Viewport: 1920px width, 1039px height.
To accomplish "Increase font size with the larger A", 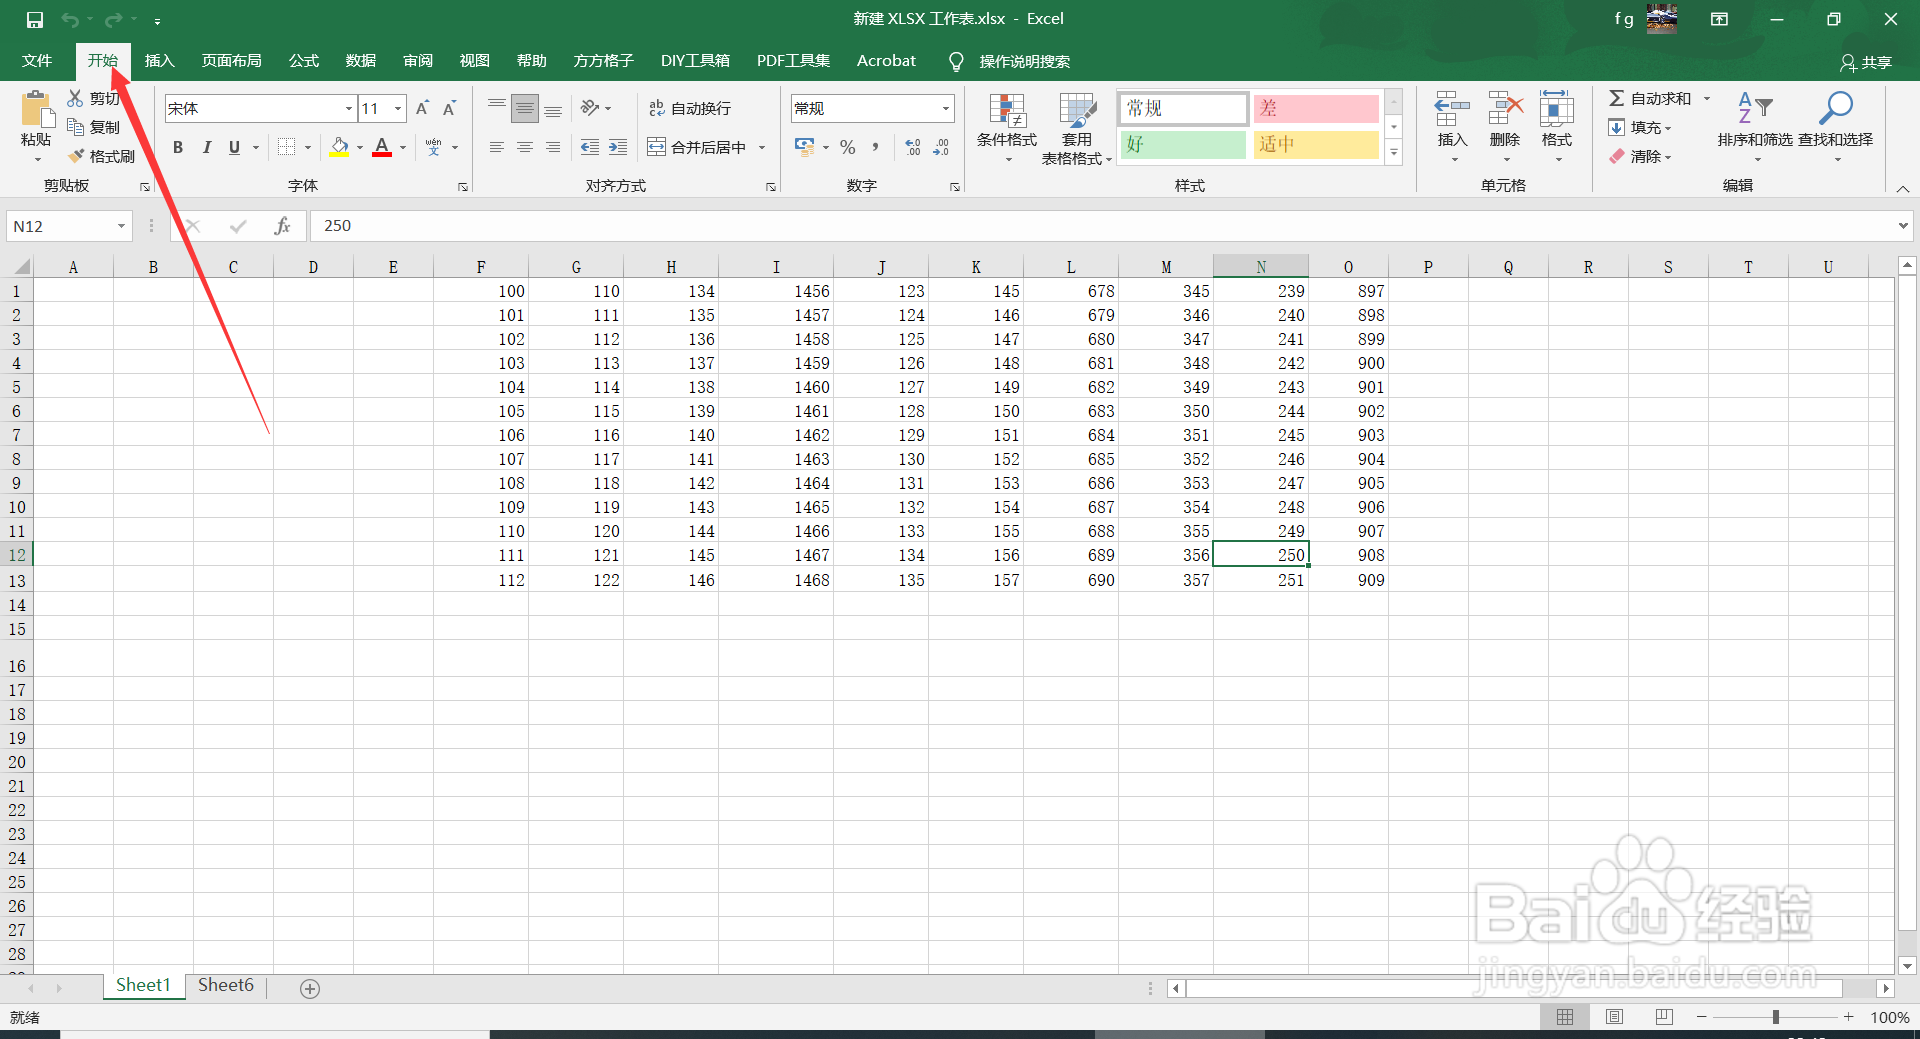I will pos(422,108).
